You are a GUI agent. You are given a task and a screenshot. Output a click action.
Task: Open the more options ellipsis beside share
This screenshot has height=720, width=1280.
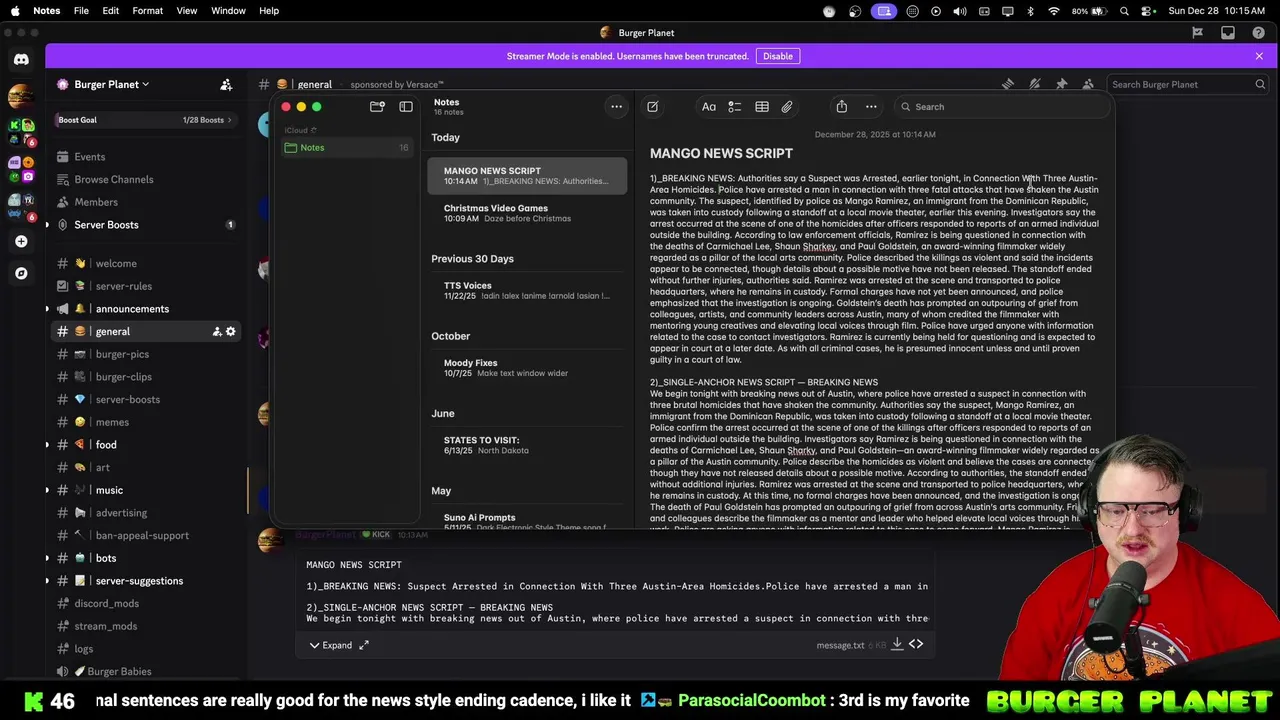[871, 107]
